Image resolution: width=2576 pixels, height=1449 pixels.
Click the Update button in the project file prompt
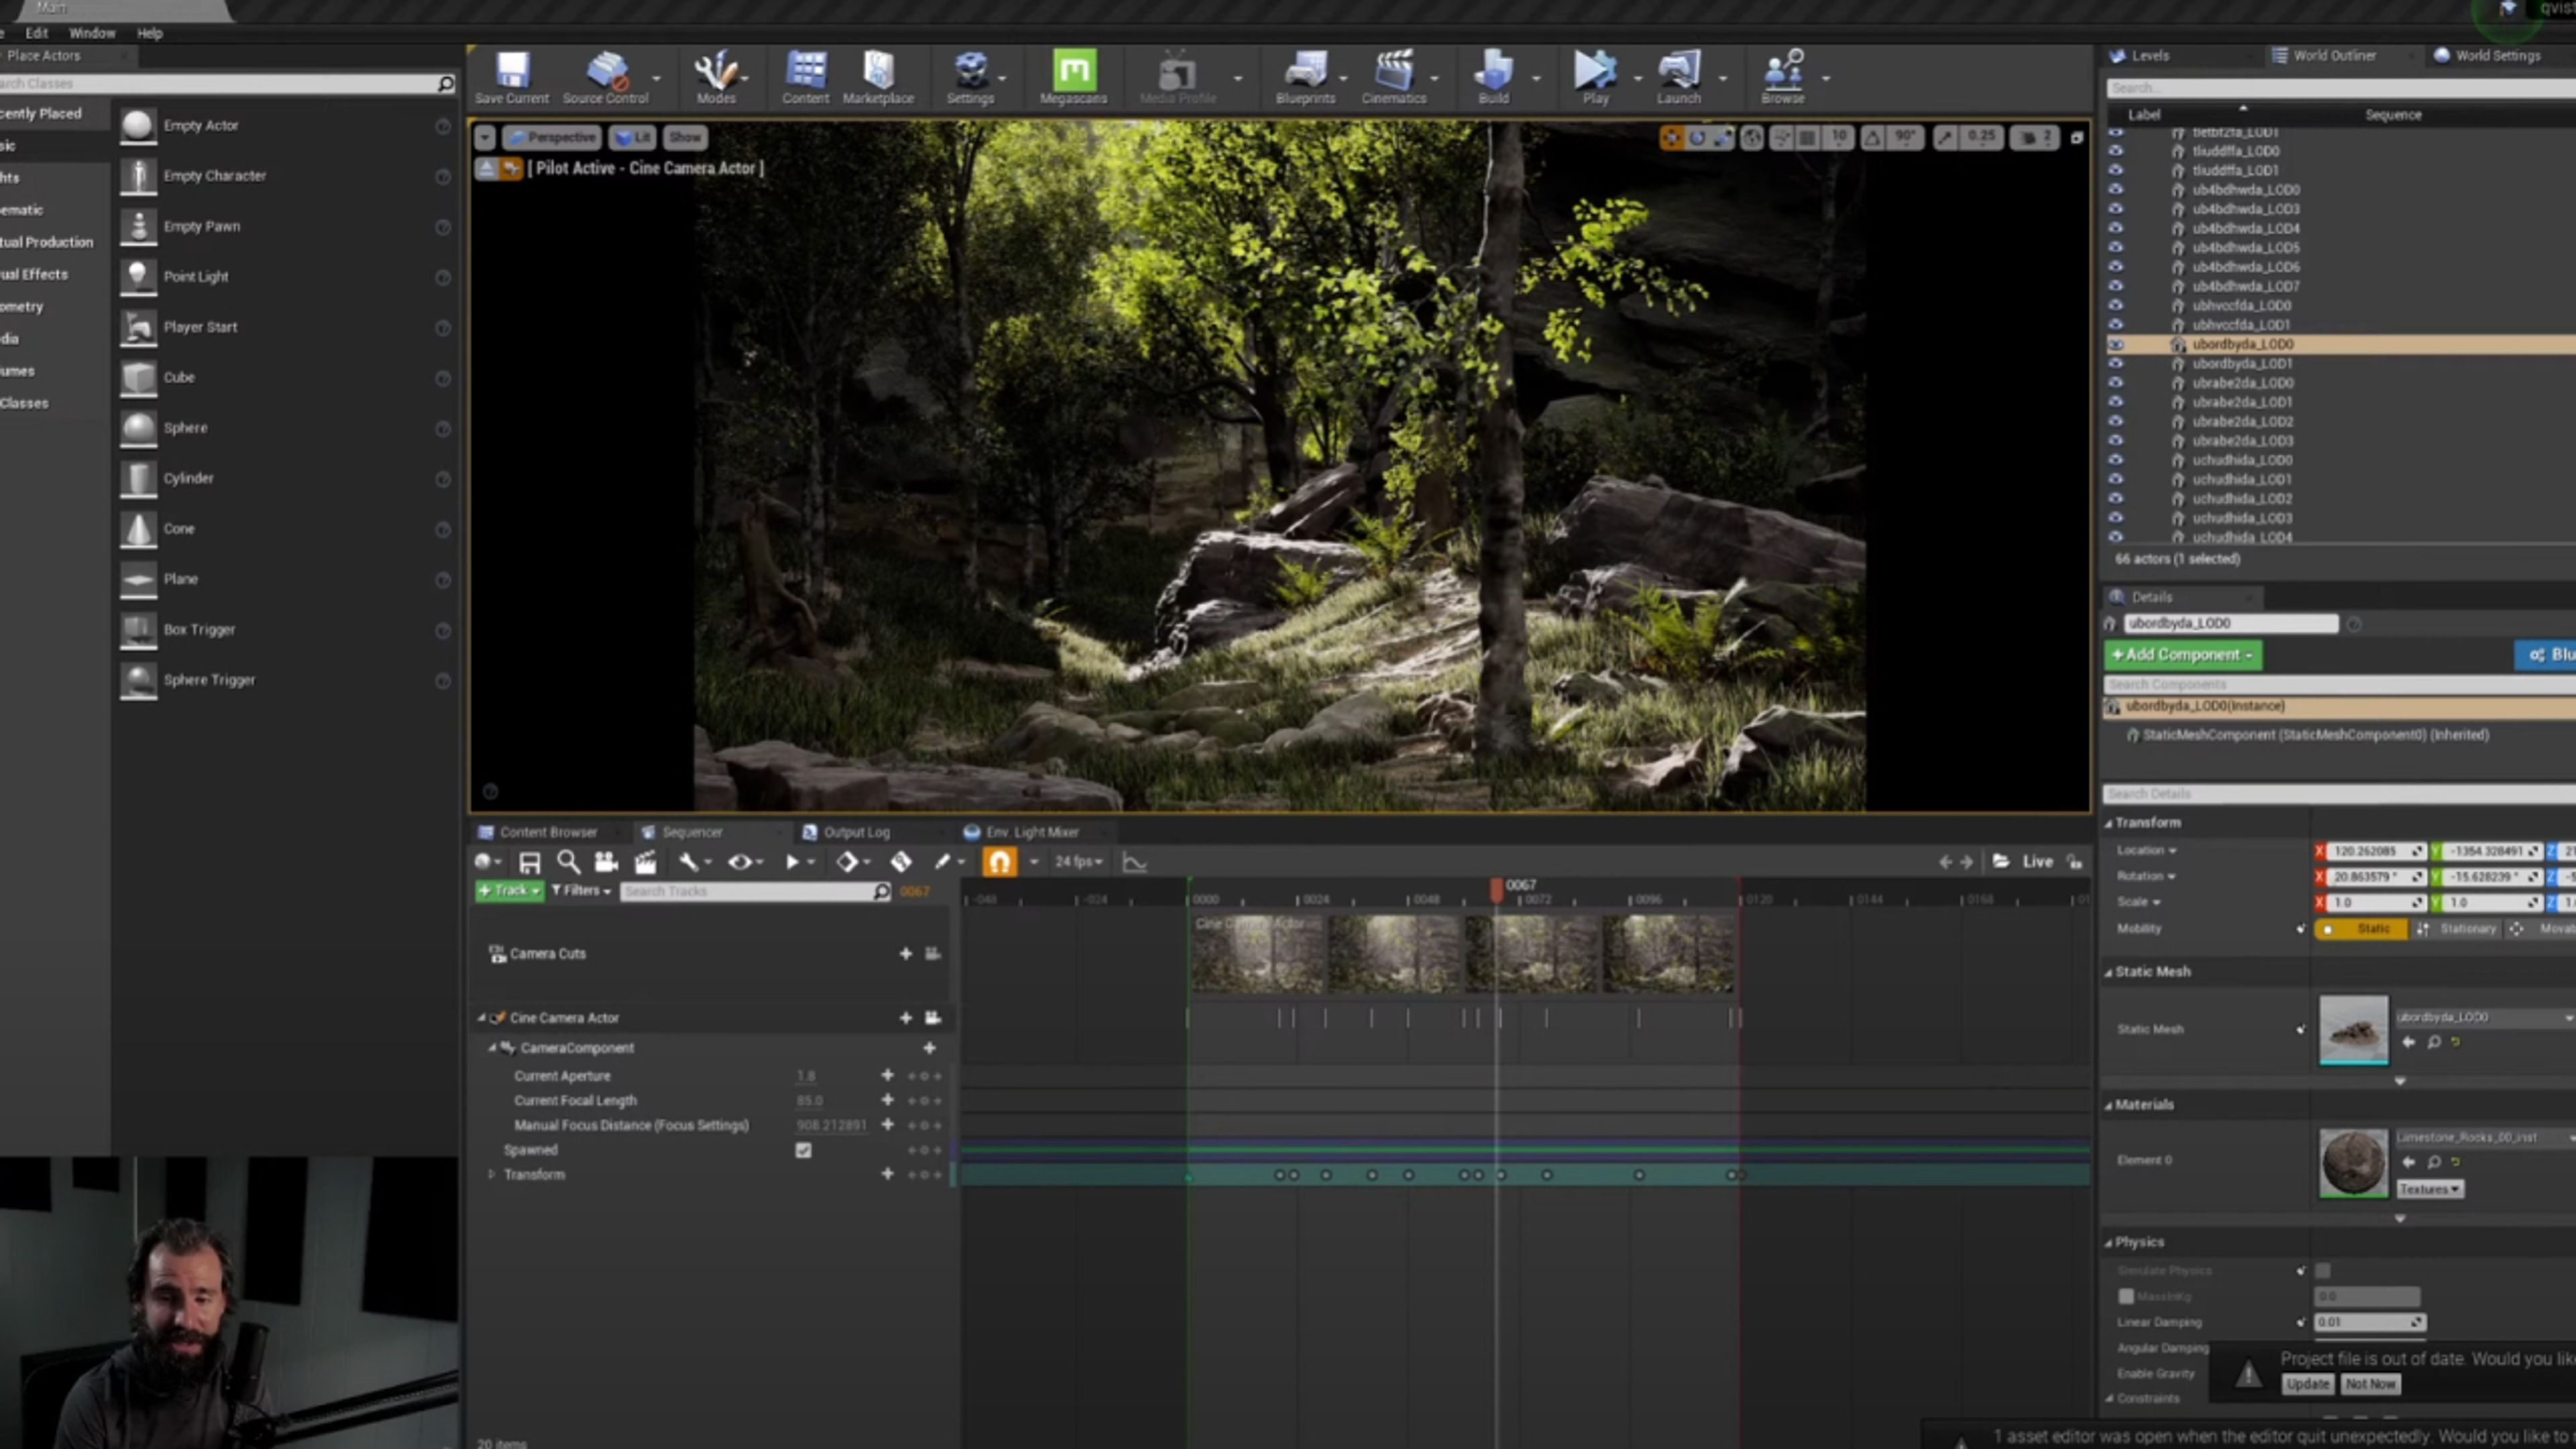(x=2308, y=1383)
